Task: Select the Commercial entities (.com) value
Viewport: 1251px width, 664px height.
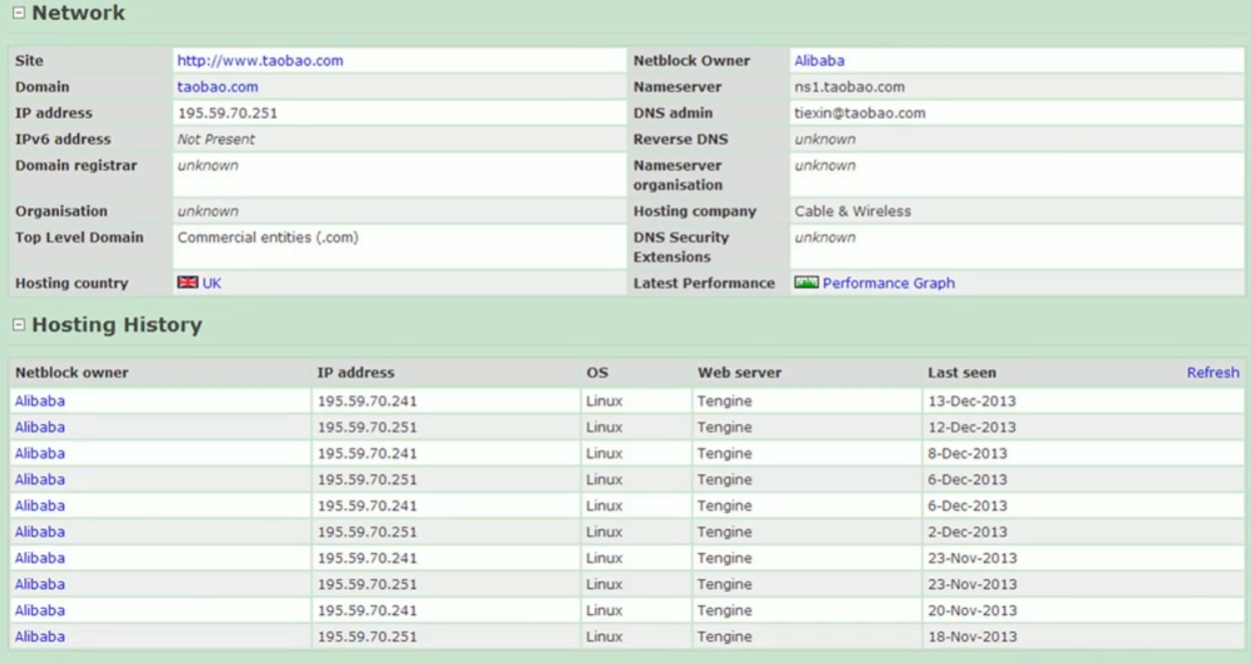Action: tap(268, 237)
